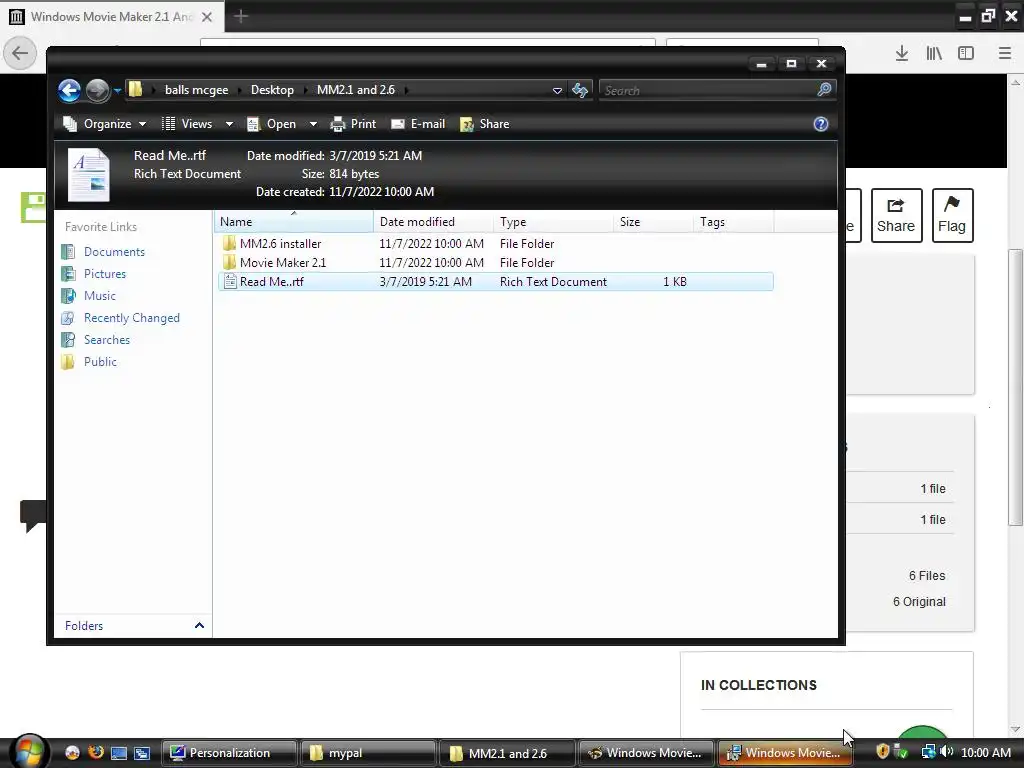Screen dimensions: 1024x768
Task: Click the Explorer Back arrow button
Action: coord(69,90)
